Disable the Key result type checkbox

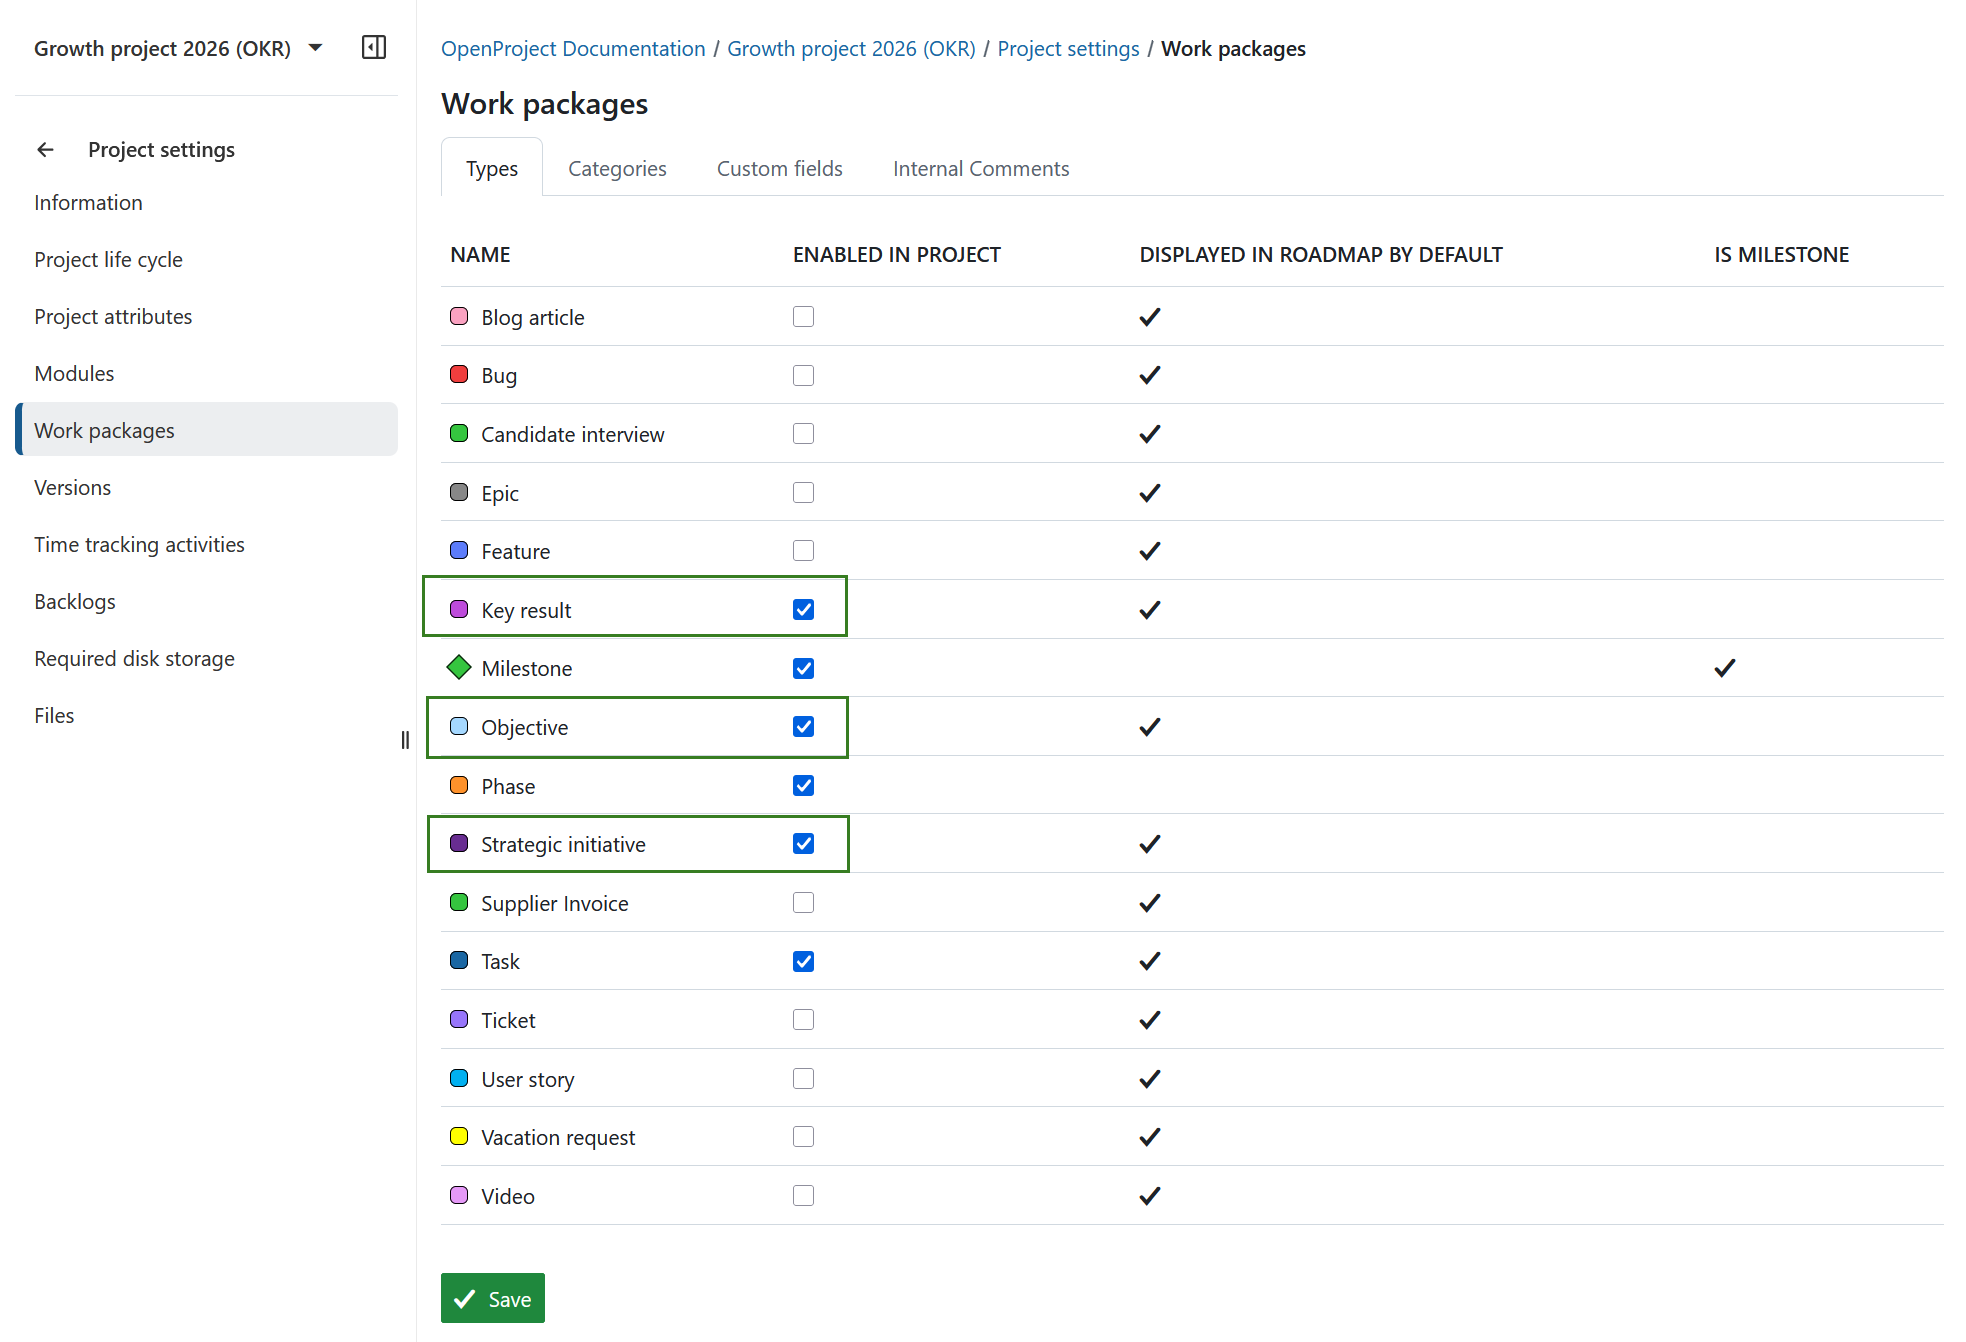click(x=803, y=608)
